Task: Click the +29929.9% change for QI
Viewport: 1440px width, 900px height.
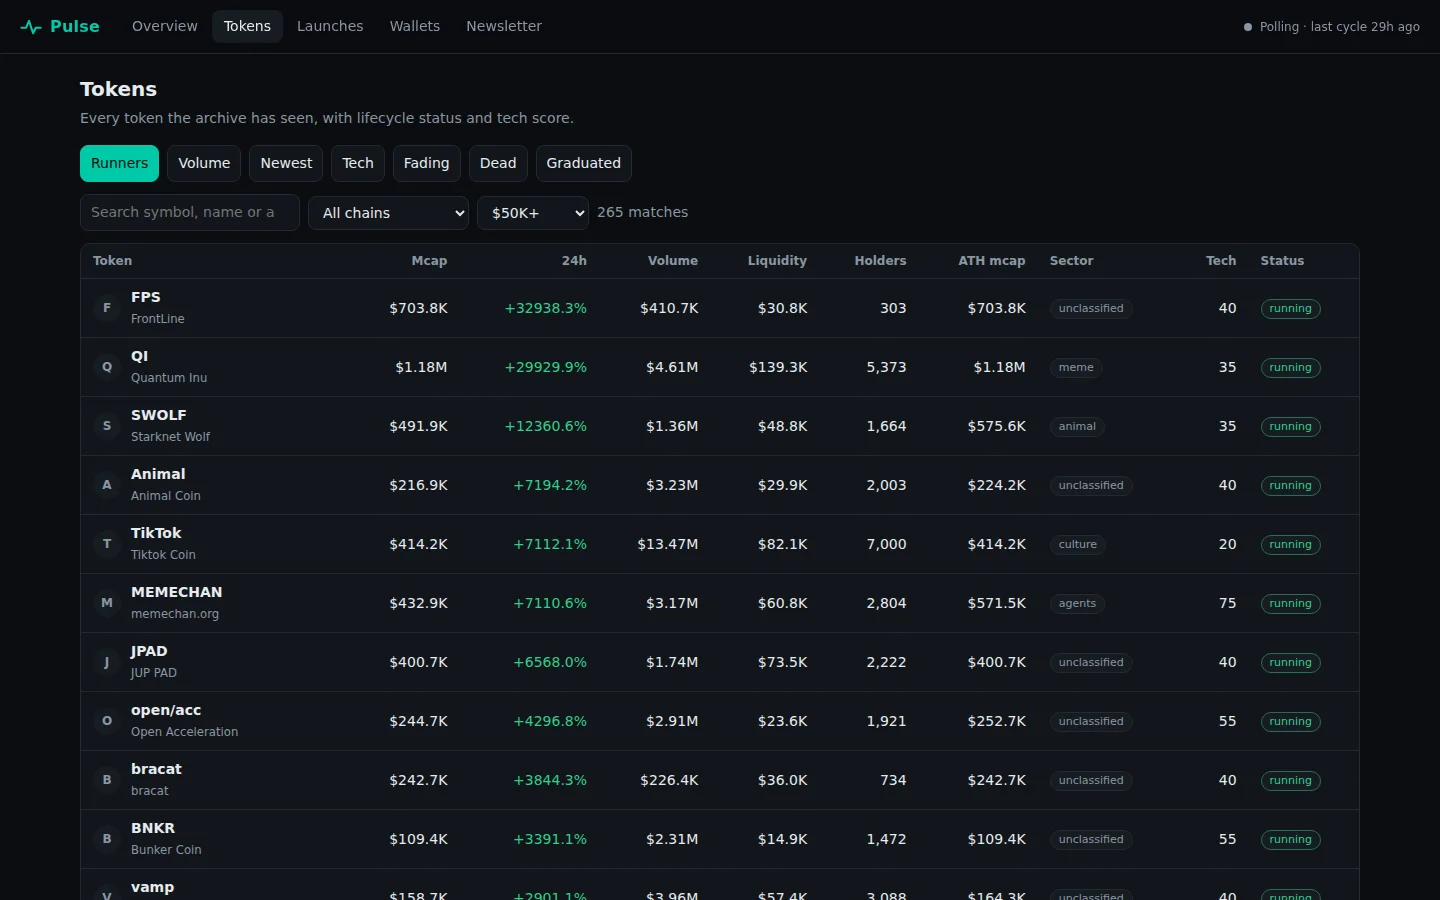Action: coord(545,367)
